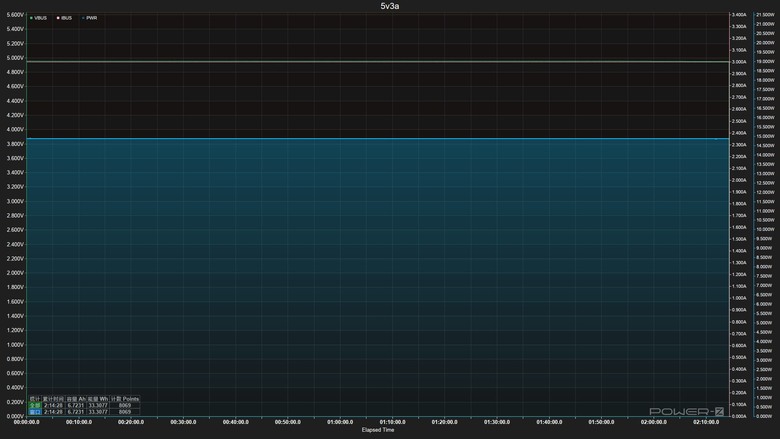Click the 00:30:00.0 time axis label
This screenshot has width=780, height=439.
183,422
